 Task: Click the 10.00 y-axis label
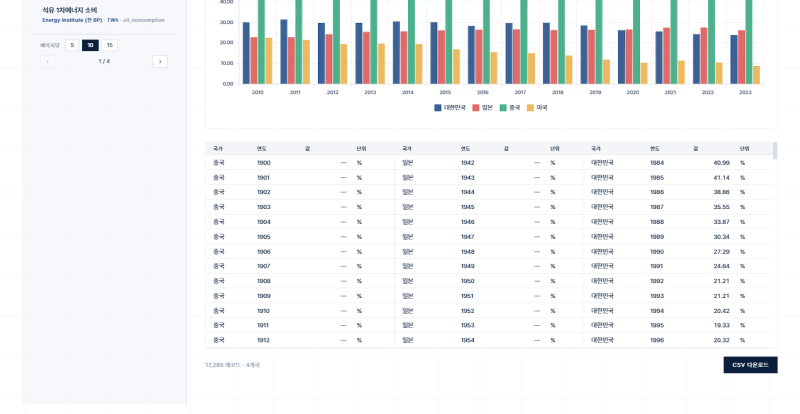[x=227, y=63]
